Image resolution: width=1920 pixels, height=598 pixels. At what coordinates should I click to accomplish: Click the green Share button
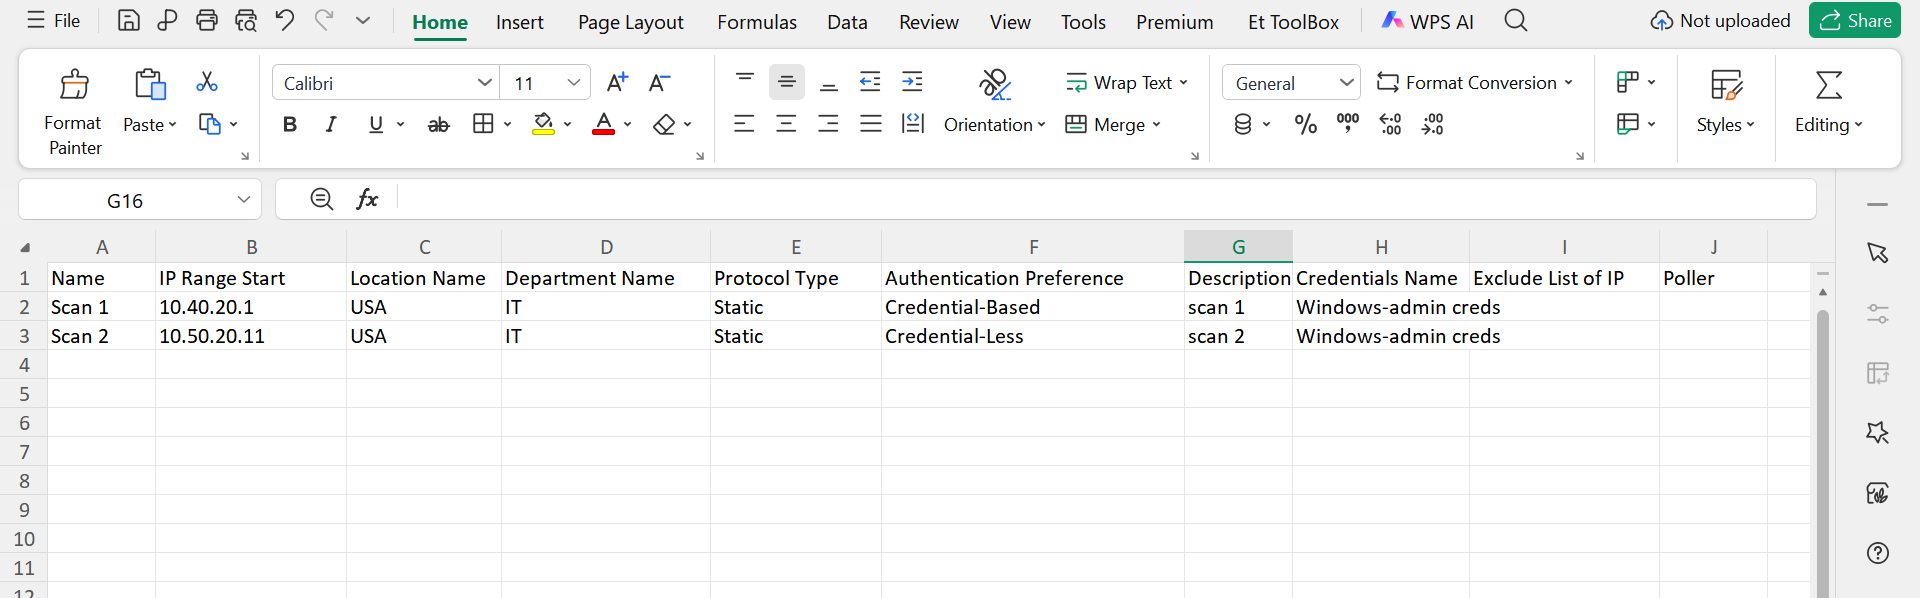(x=1855, y=20)
